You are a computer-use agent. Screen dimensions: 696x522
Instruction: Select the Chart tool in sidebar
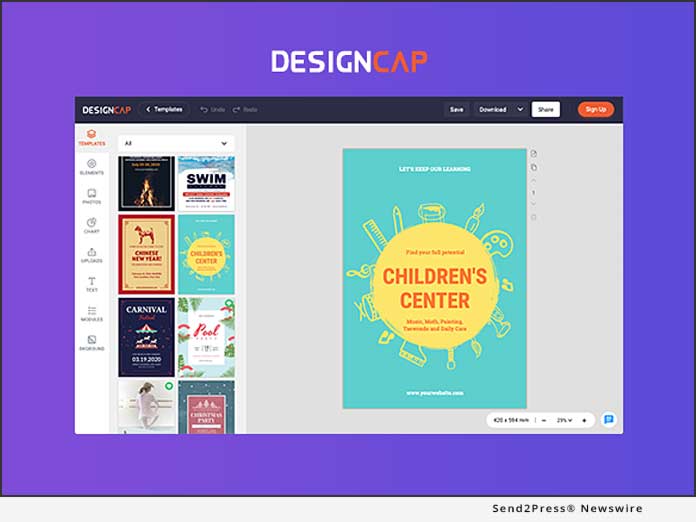(x=91, y=226)
